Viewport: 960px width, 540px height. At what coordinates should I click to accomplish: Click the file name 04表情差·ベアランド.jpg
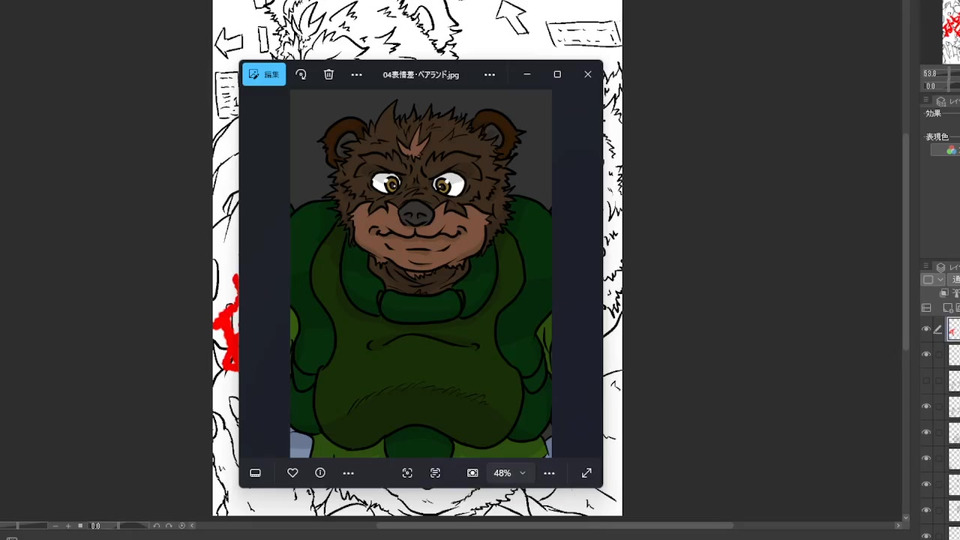pos(421,75)
